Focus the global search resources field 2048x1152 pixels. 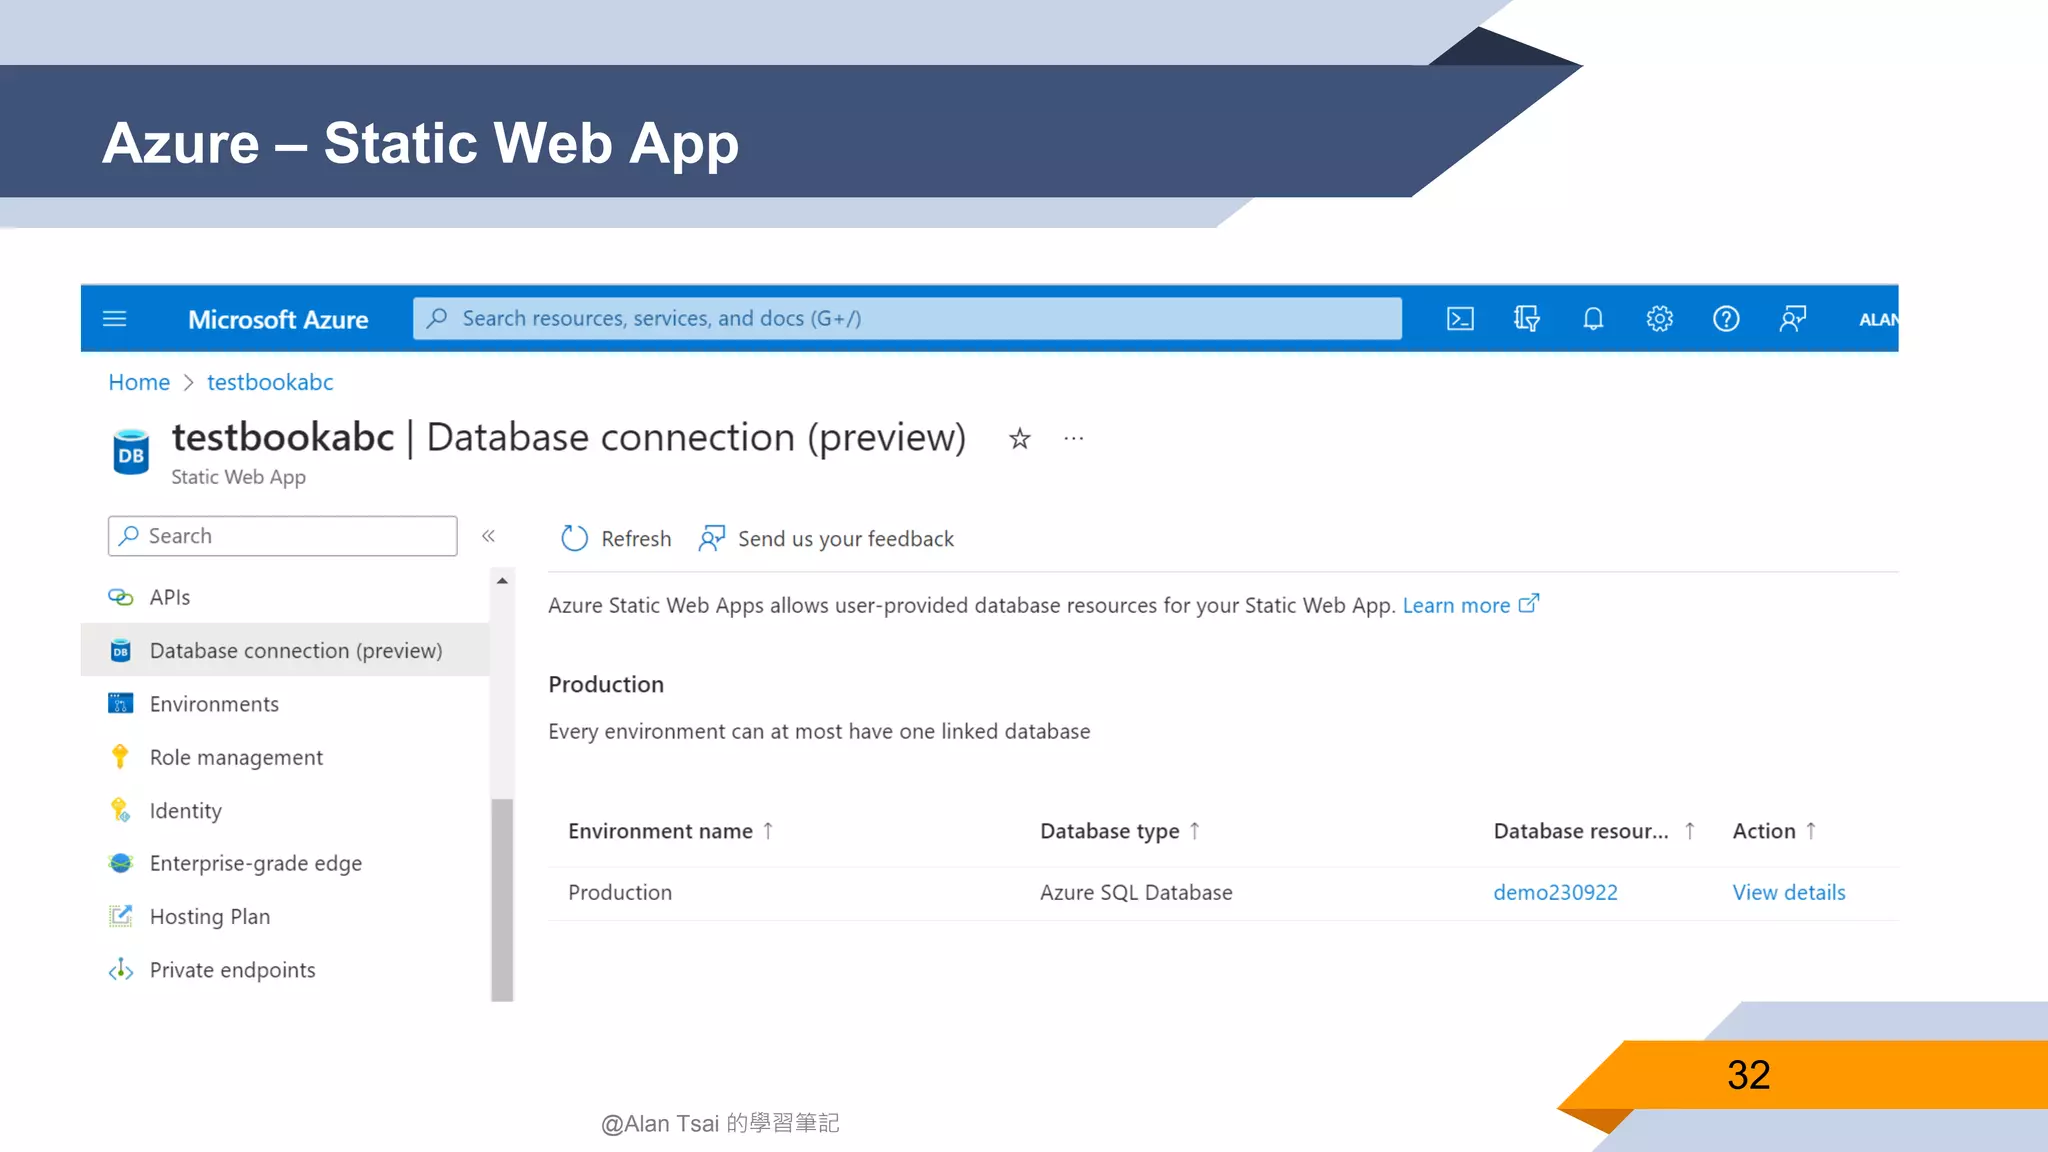(x=907, y=318)
